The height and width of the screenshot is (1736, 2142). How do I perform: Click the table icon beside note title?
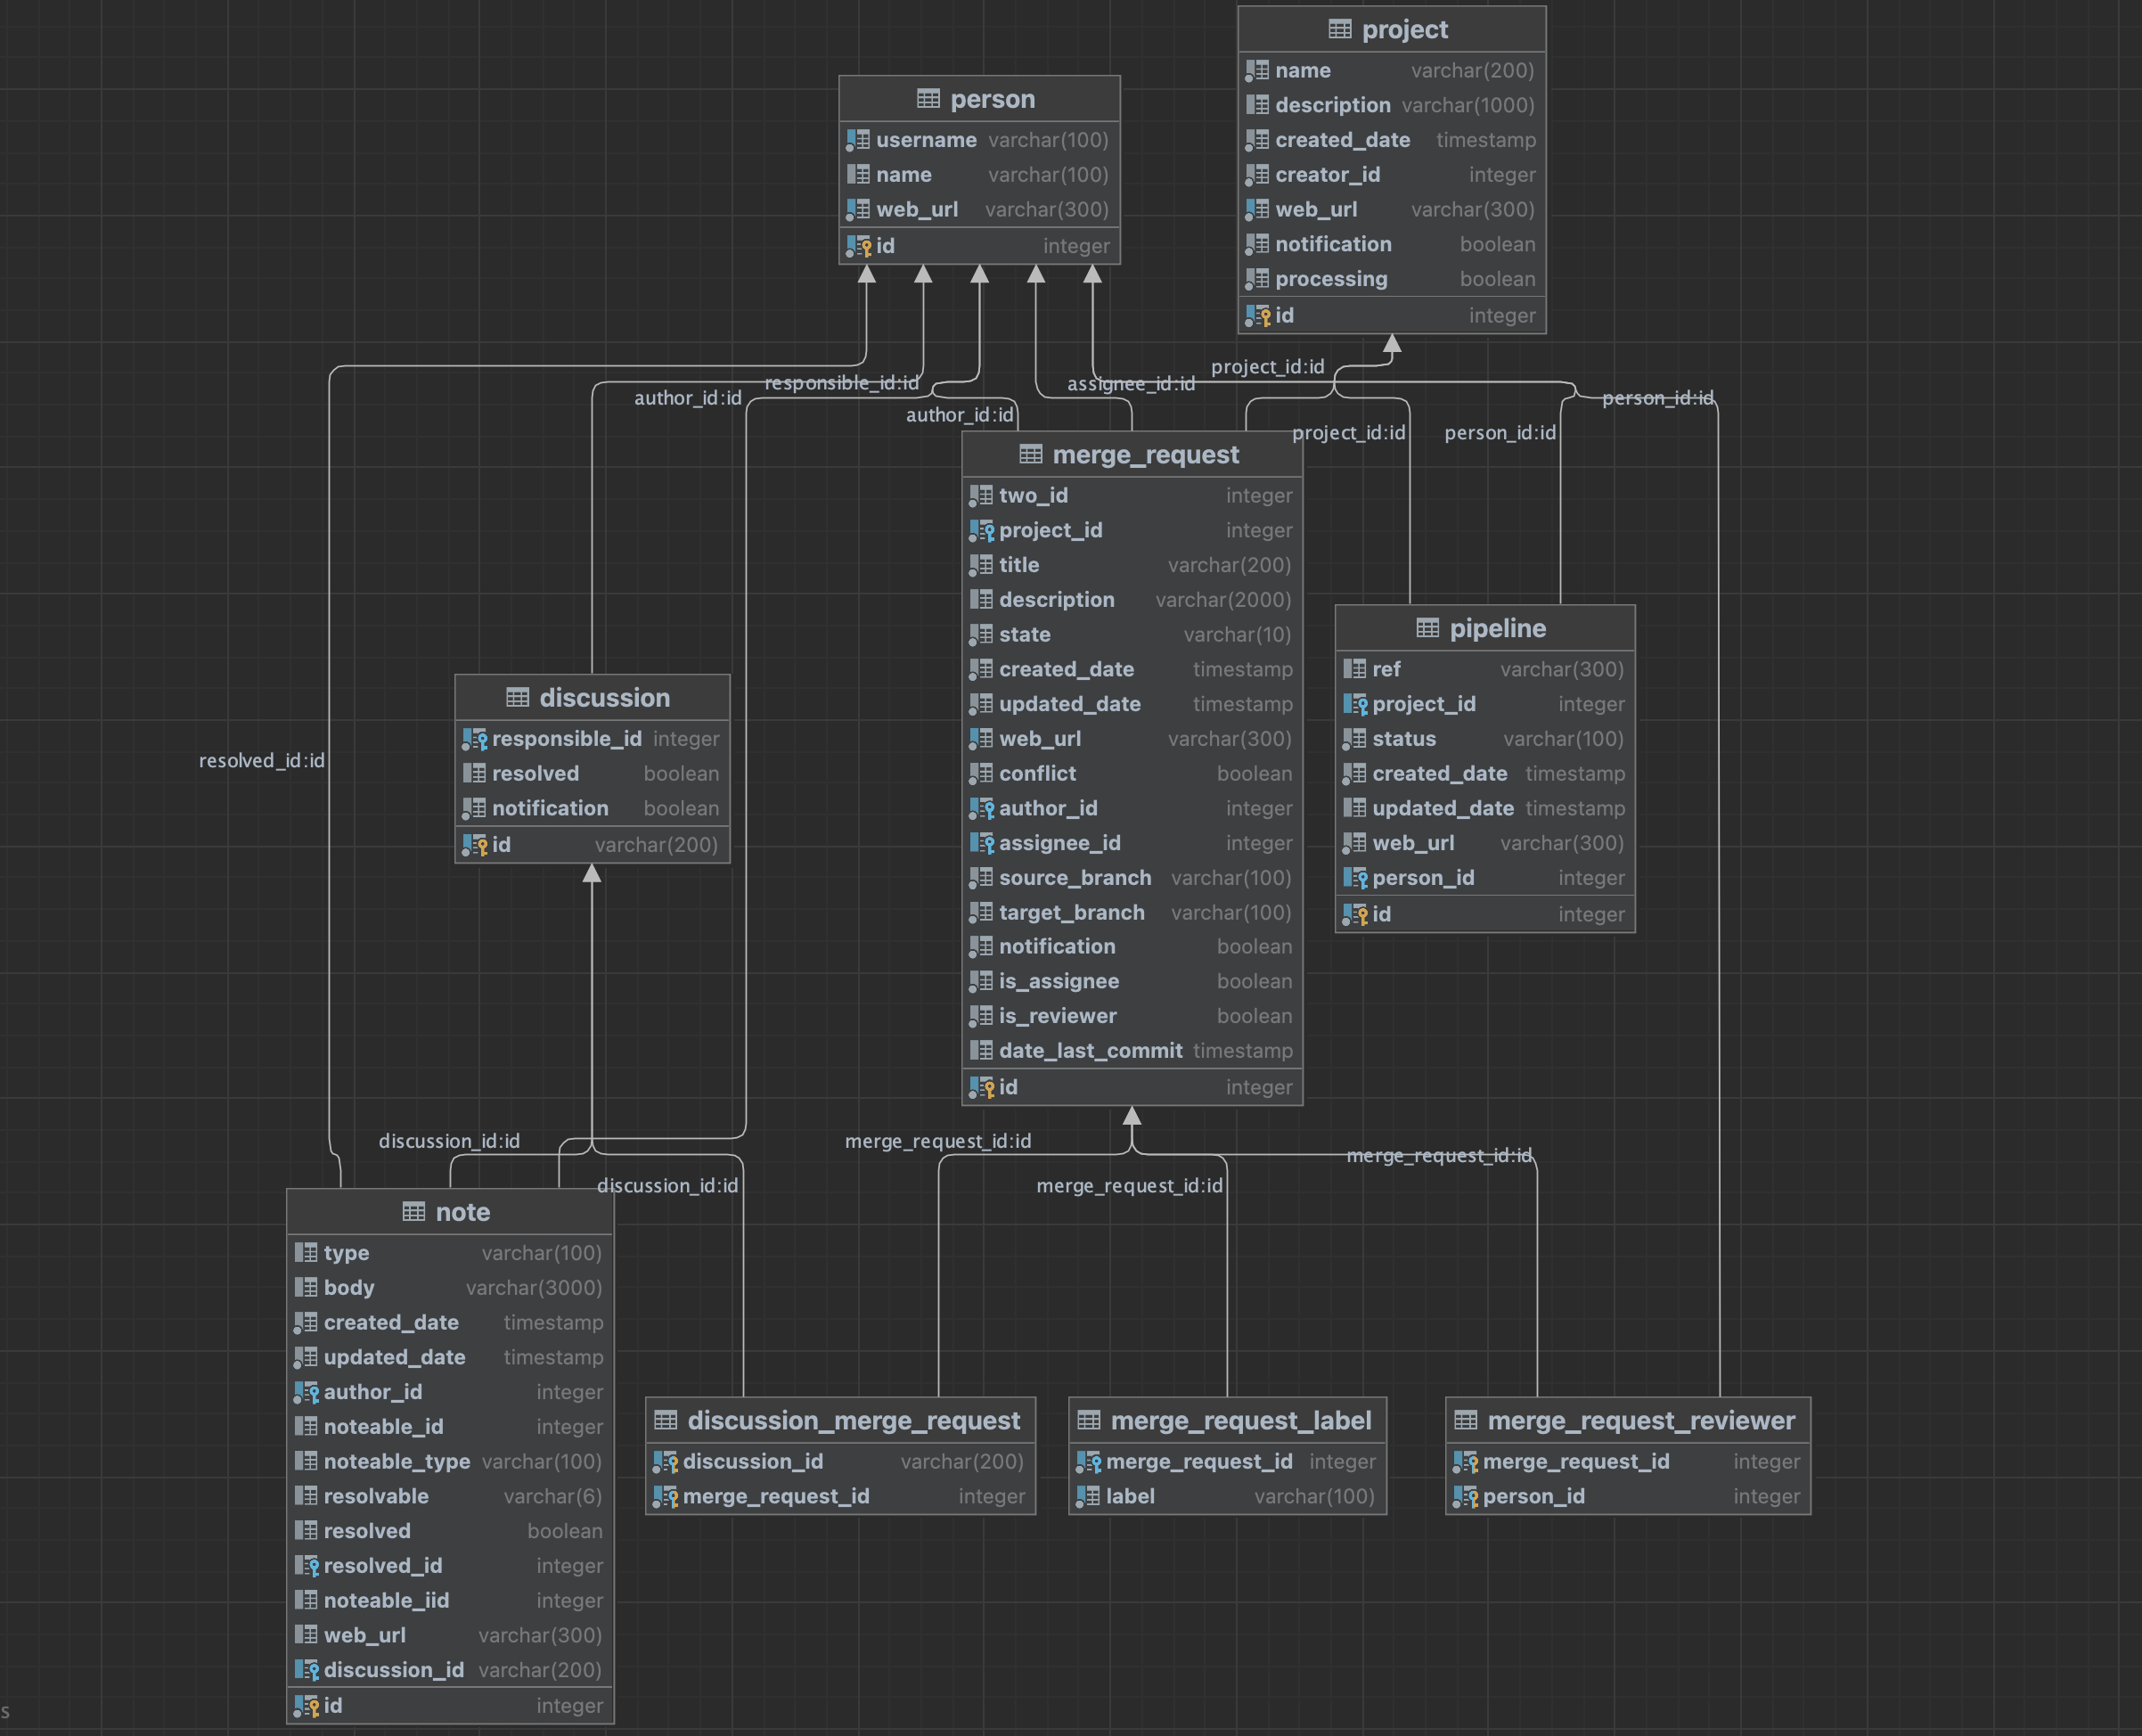pos(414,1212)
